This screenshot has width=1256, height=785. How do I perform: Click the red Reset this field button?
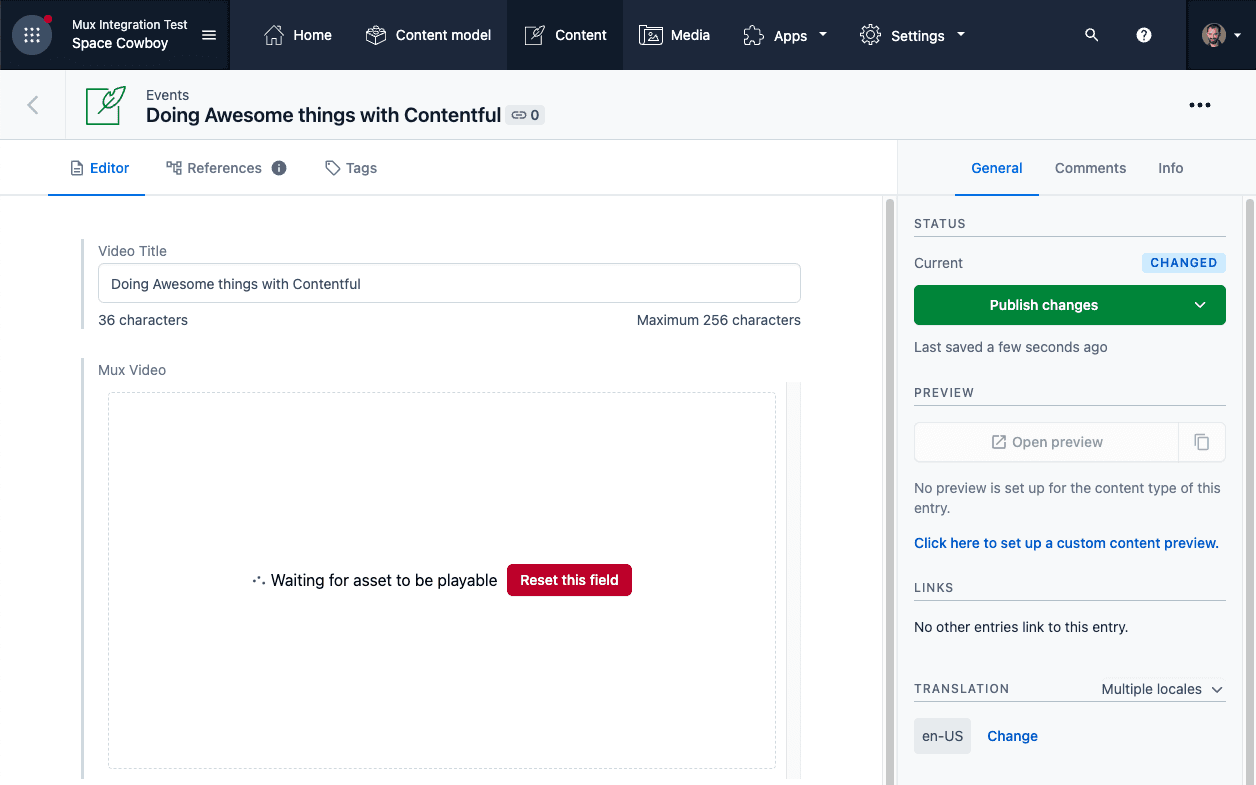[x=569, y=580]
